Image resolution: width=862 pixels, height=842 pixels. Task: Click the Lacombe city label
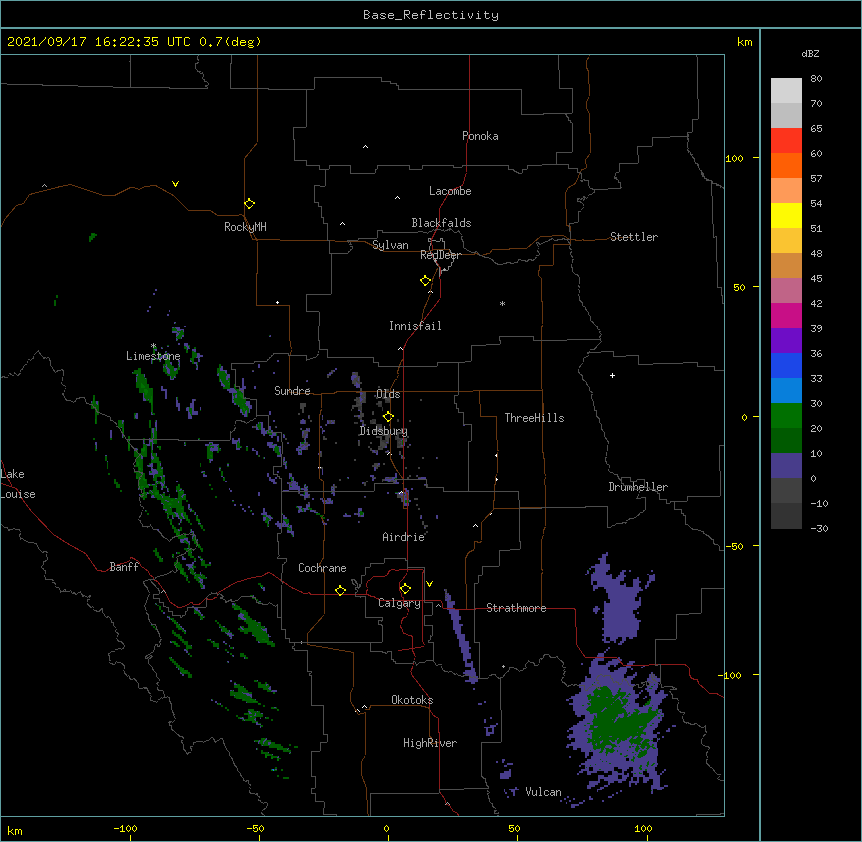[450, 191]
